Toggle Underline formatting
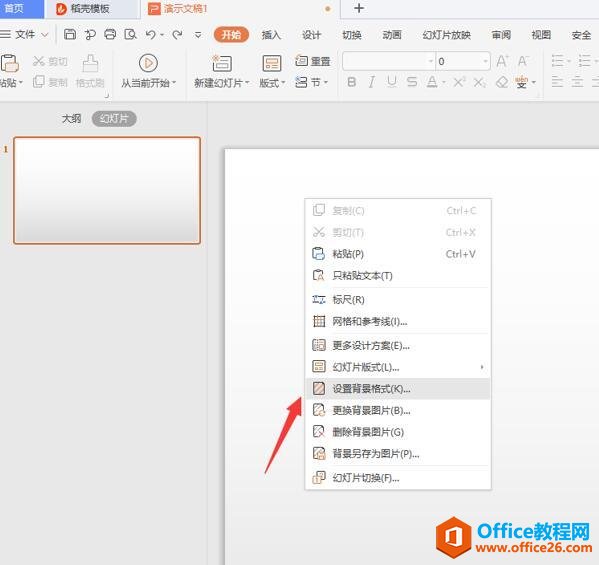The height and width of the screenshot is (565, 599). (392, 82)
